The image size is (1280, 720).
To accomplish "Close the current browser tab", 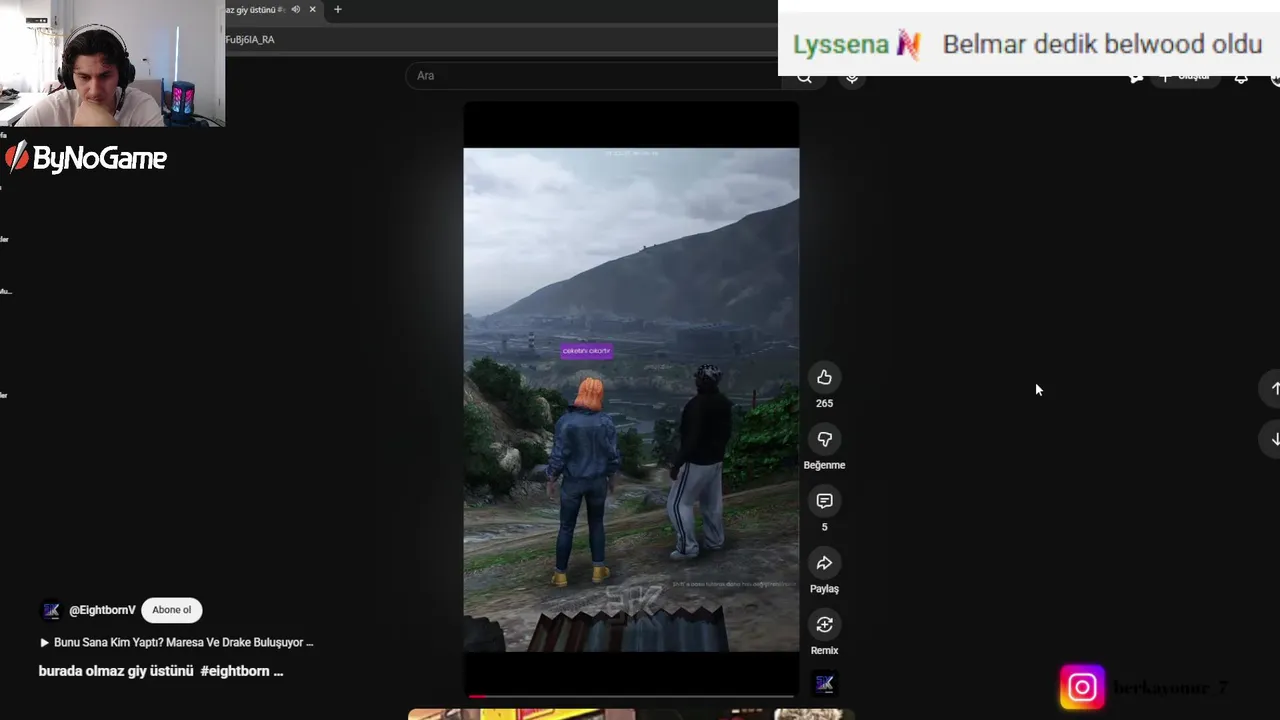I will click(312, 9).
